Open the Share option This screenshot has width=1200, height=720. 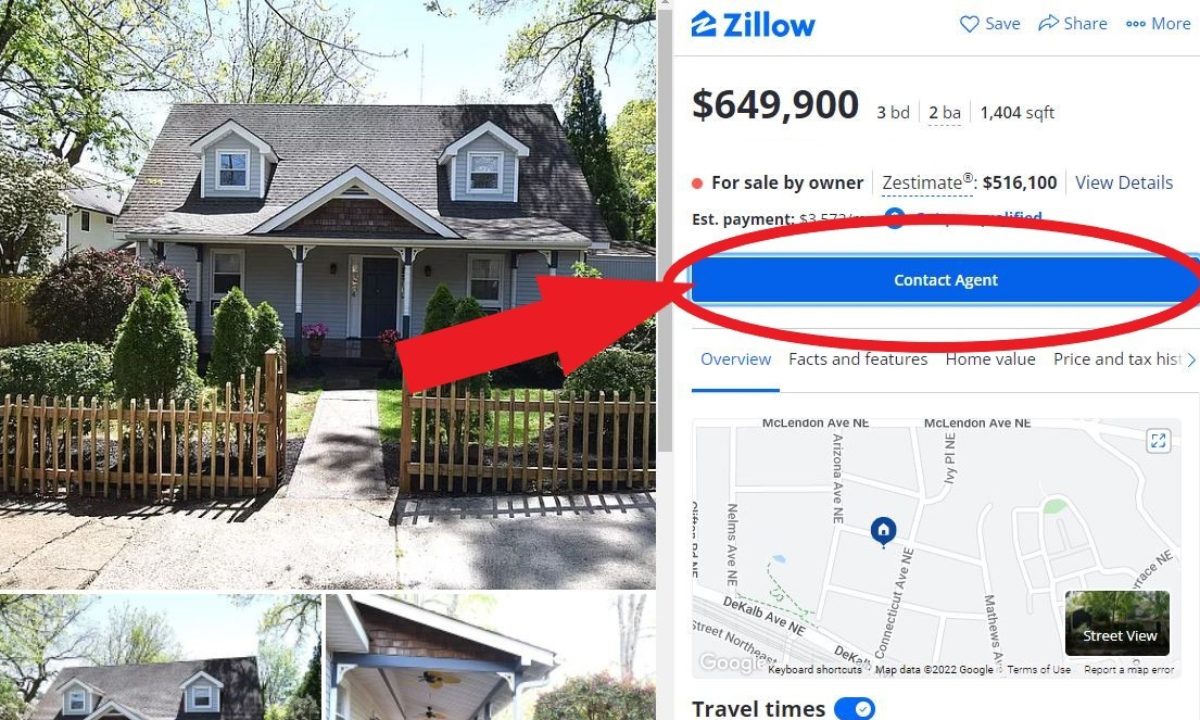[1073, 24]
